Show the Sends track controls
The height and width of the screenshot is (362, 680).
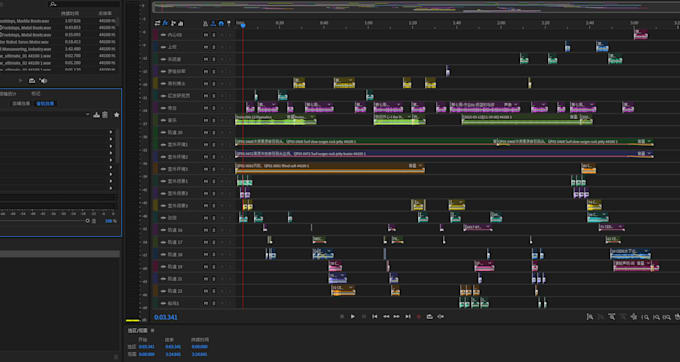173,23
